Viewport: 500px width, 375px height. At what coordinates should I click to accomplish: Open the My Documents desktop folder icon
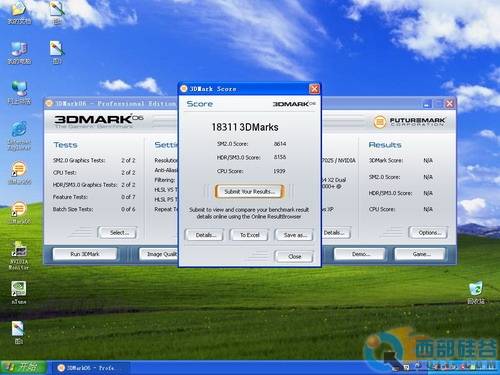[x=19, y=13]
